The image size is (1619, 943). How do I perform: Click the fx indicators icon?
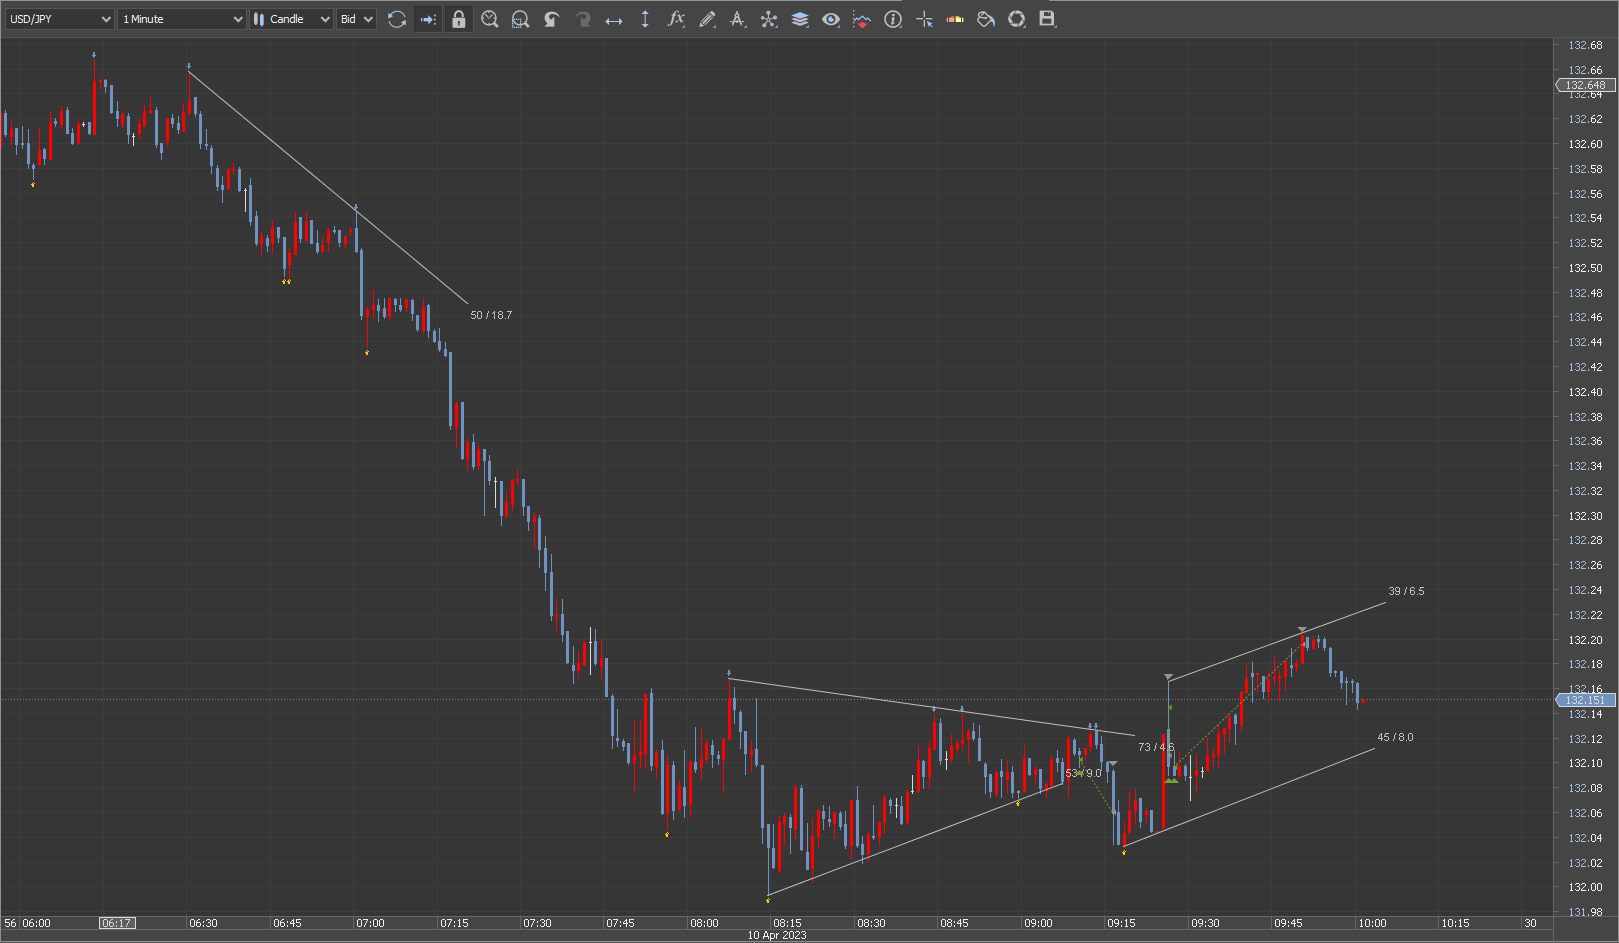[x=676, y=19]
